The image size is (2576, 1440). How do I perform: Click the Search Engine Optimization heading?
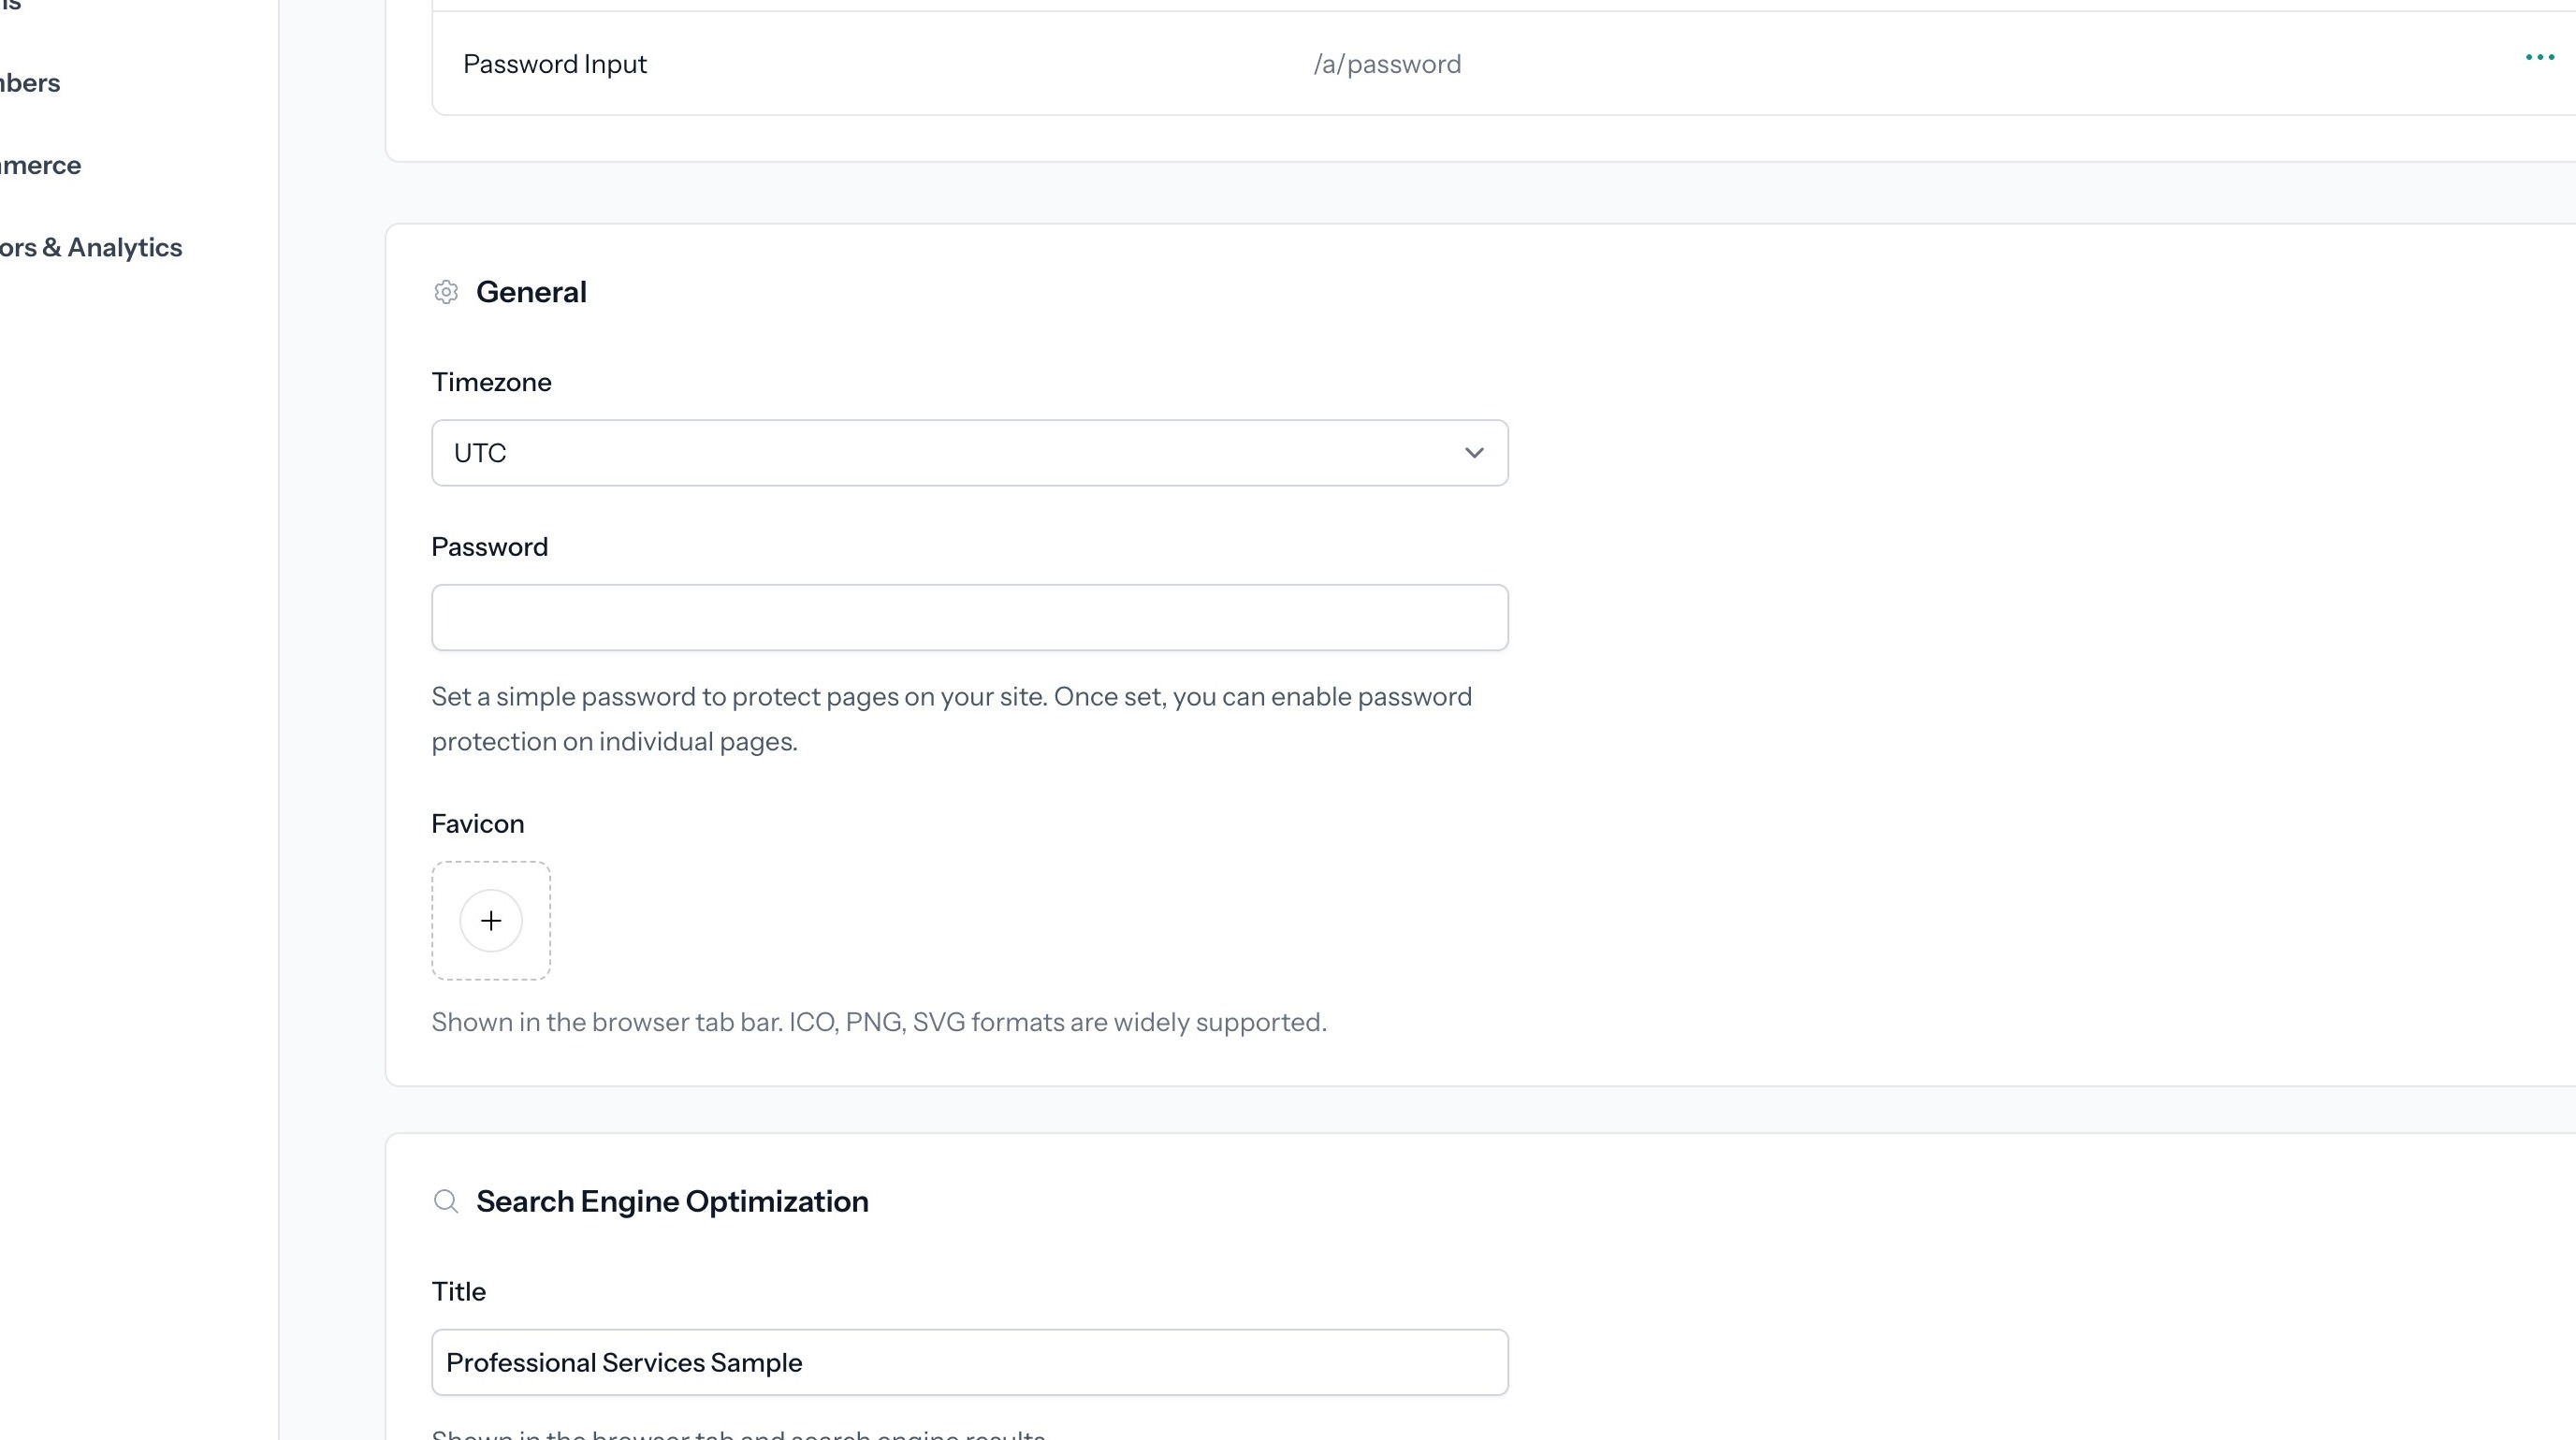click(672, 1201)
